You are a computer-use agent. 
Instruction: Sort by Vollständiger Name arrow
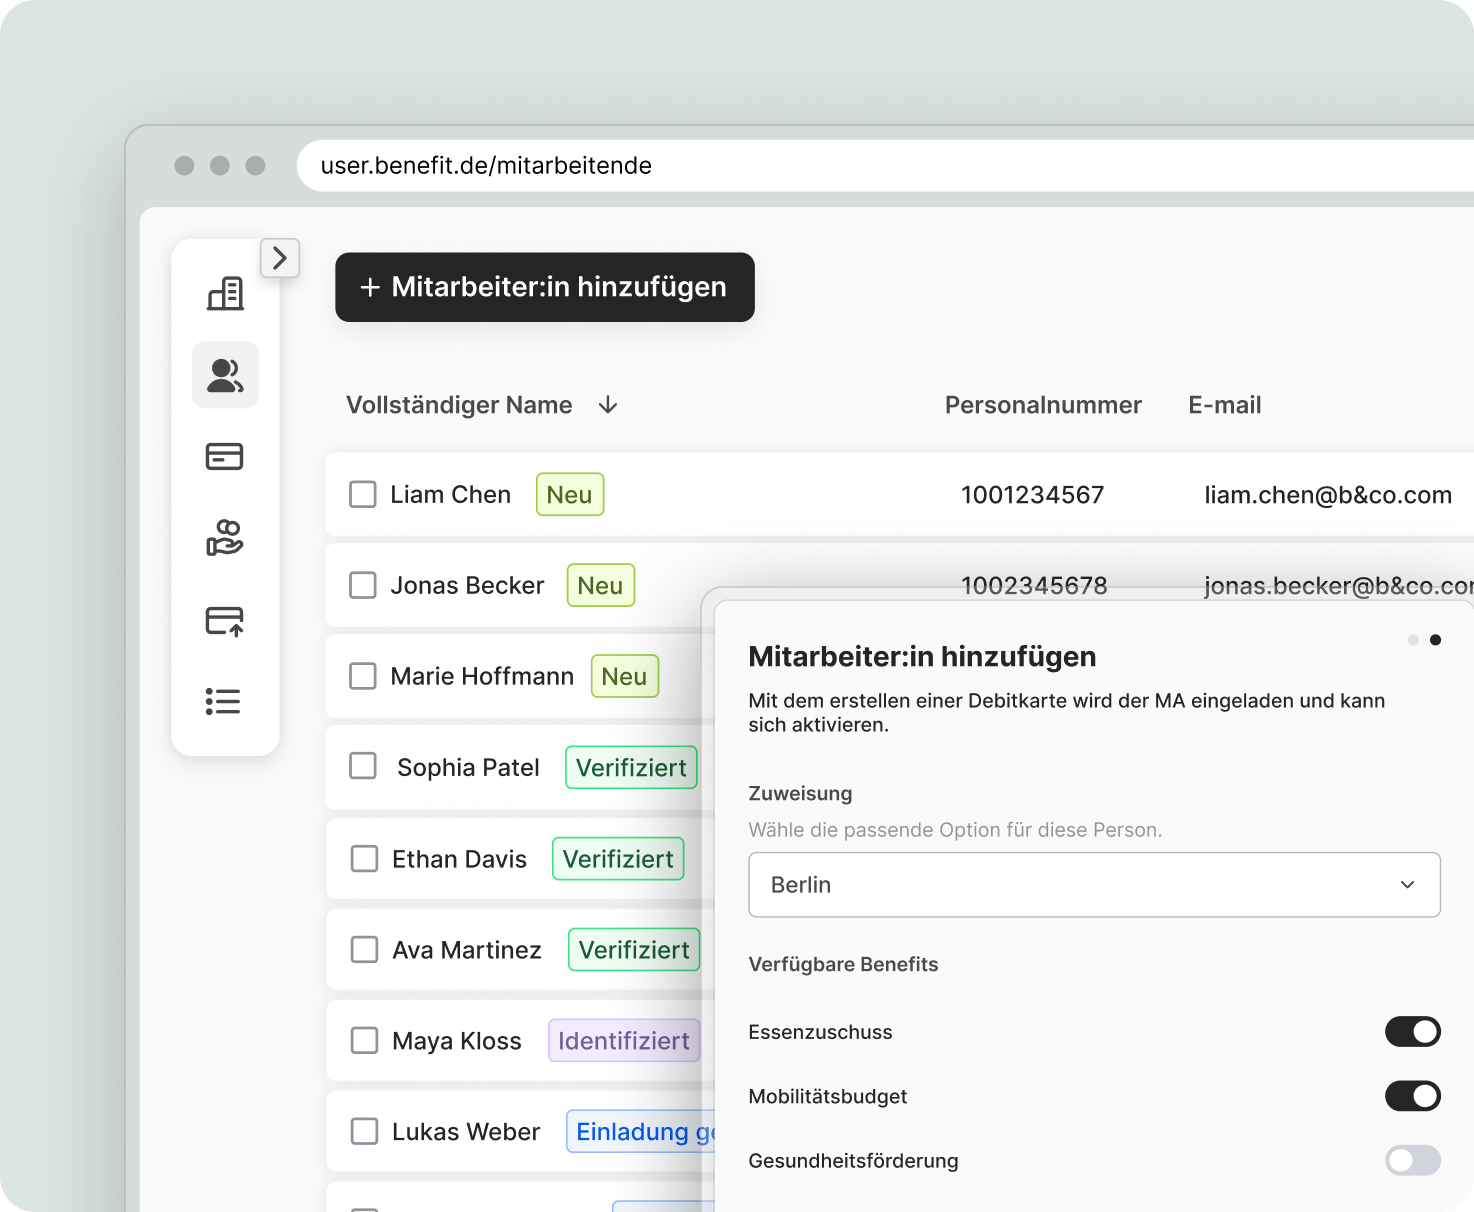pos(608,405)
